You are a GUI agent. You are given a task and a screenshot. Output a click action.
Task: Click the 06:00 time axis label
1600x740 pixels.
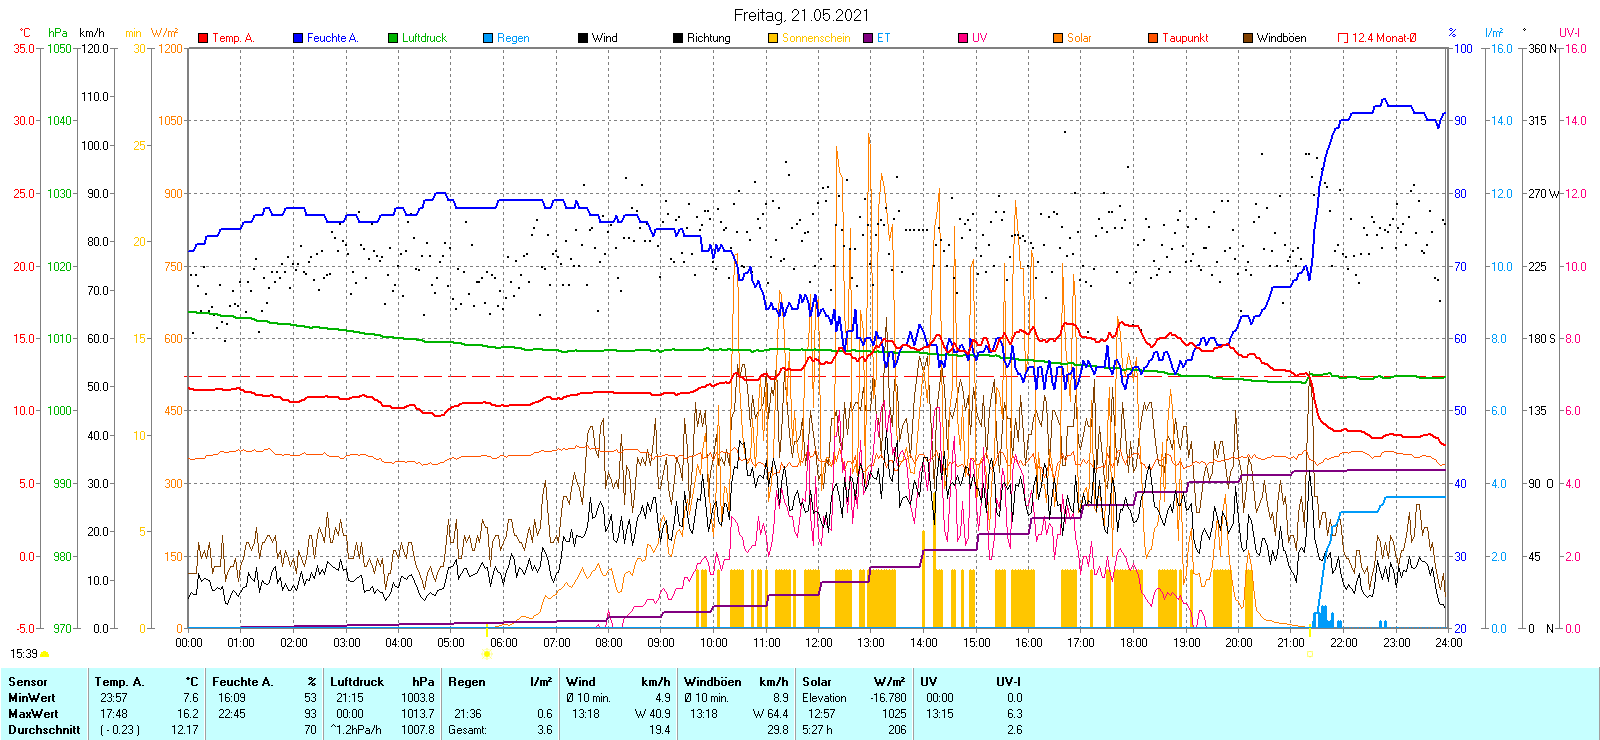(504, 643)
